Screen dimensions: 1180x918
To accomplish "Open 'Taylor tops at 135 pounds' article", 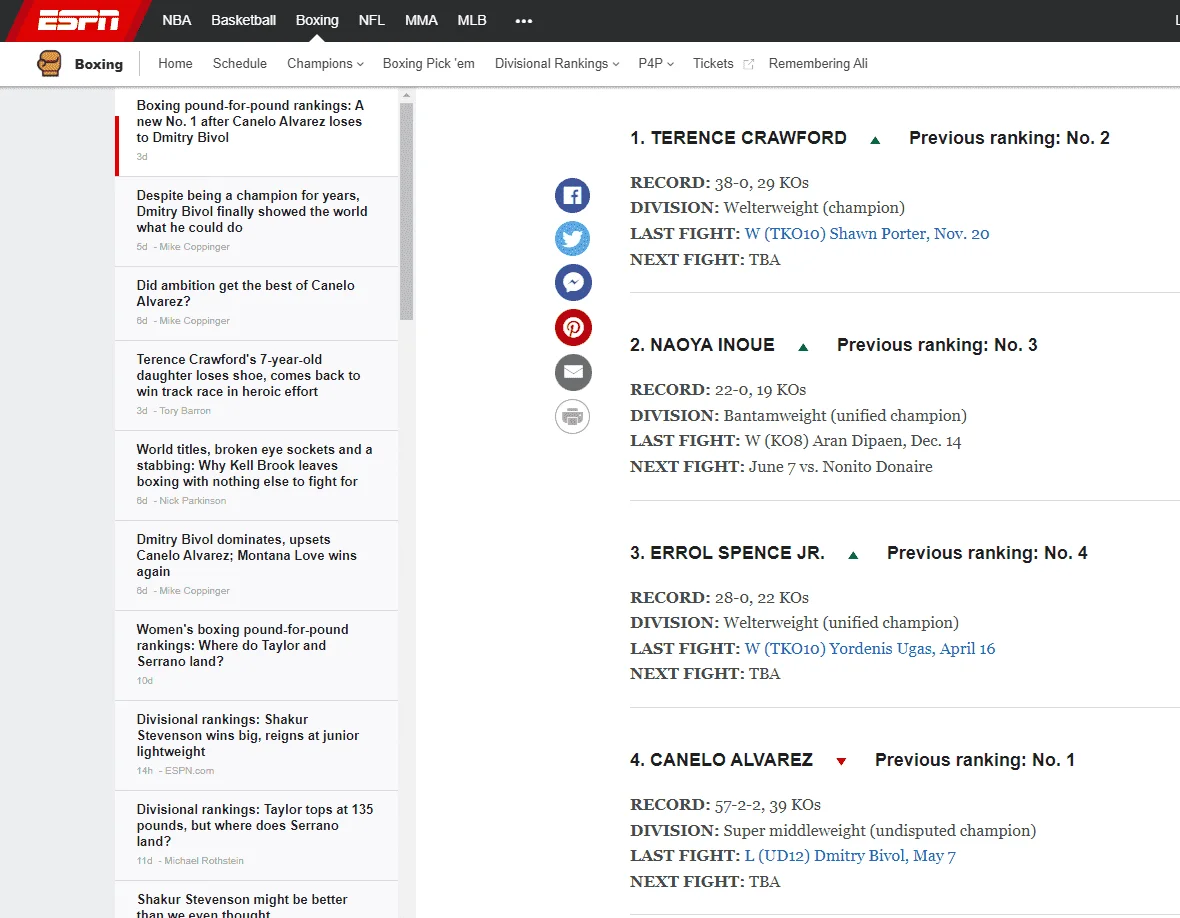I will [255, 825].
